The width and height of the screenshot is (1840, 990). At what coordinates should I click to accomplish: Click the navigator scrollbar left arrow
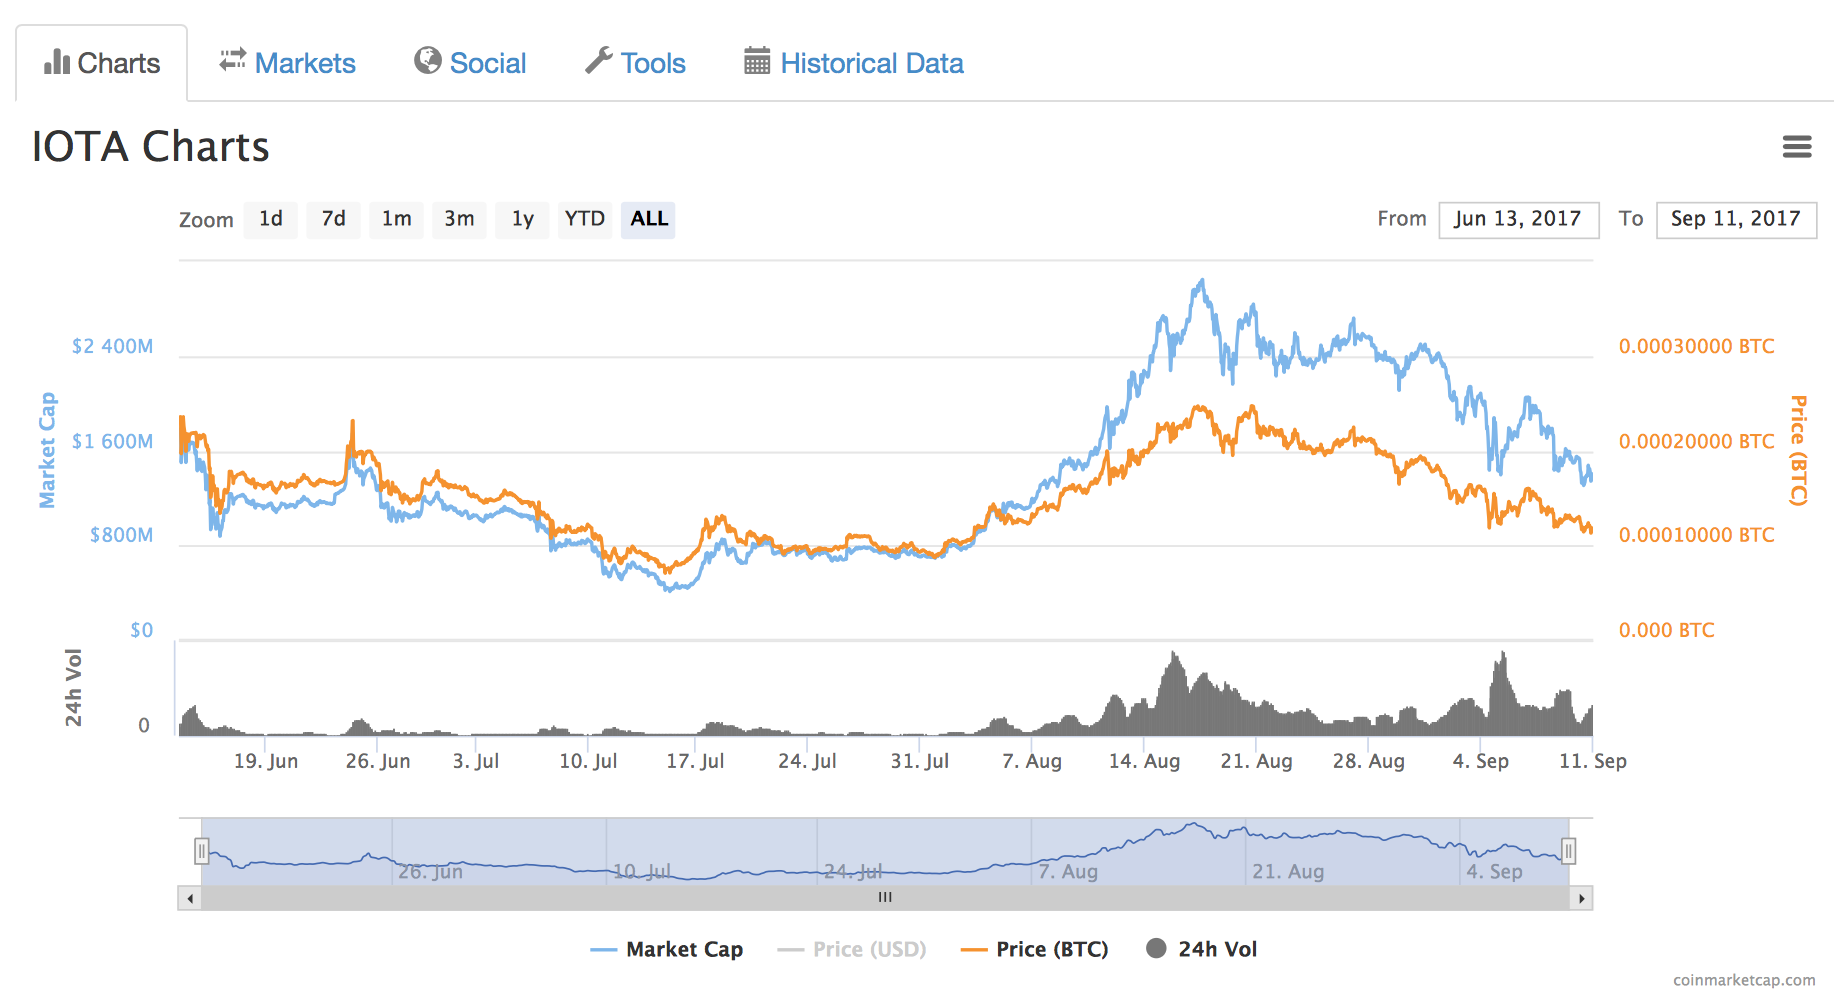click(190, 898)
